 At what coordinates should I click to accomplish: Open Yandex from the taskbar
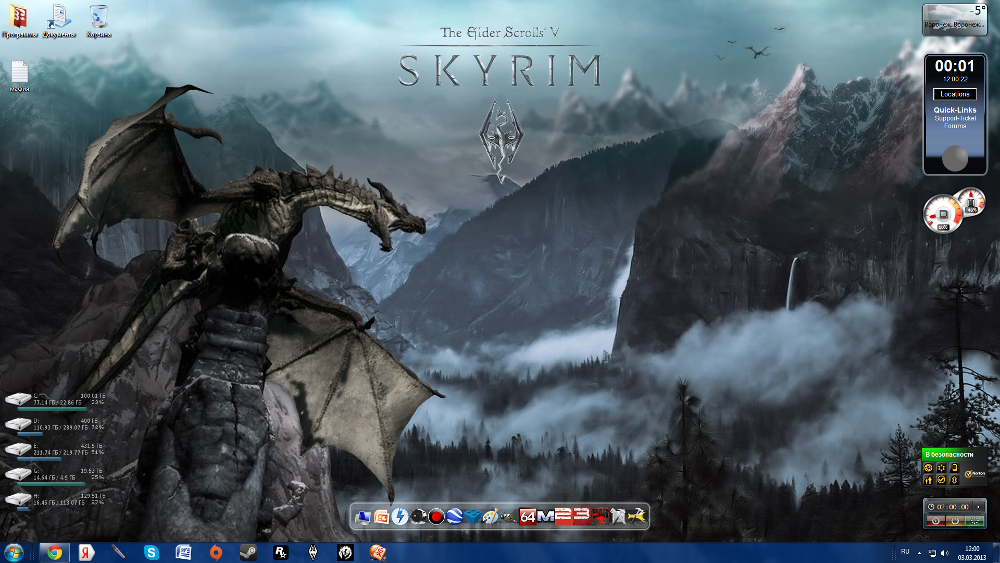(x=87, y=553)
